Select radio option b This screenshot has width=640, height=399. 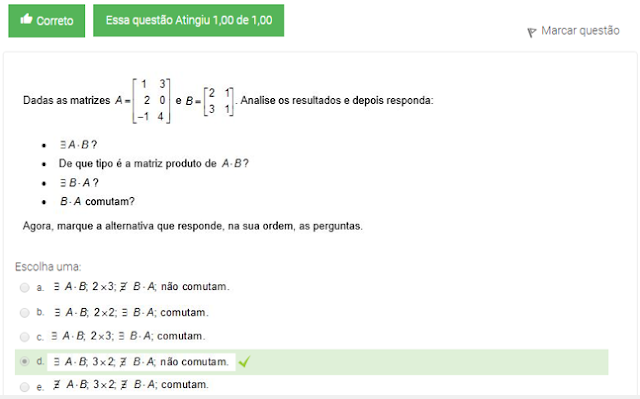tap(24, 313)
